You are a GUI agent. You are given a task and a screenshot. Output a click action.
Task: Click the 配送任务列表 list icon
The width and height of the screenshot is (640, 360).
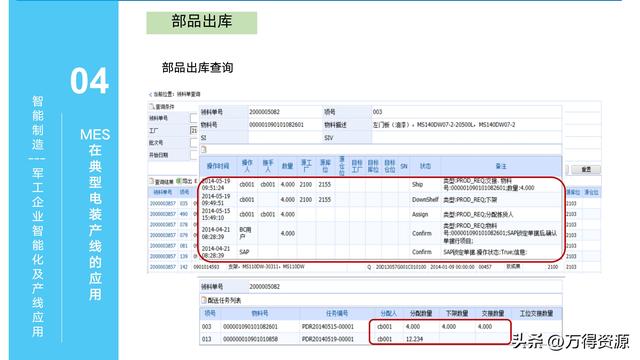(x=204, y=300)
